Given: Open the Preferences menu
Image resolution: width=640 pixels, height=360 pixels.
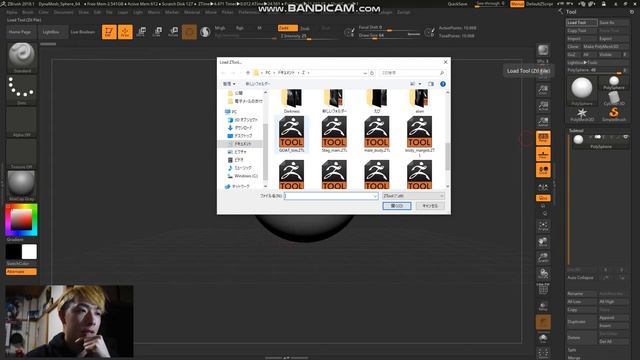Looking at the screenshot, I should point(249,12).
